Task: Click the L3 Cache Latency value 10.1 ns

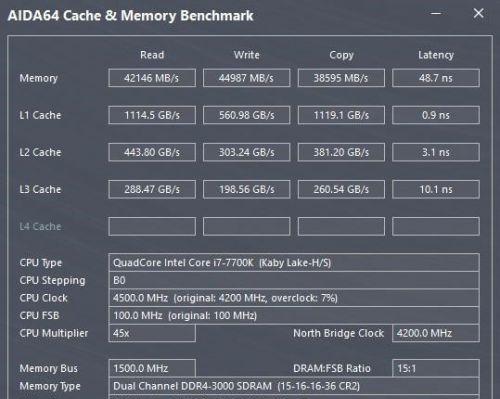Action: click(436, 189)
